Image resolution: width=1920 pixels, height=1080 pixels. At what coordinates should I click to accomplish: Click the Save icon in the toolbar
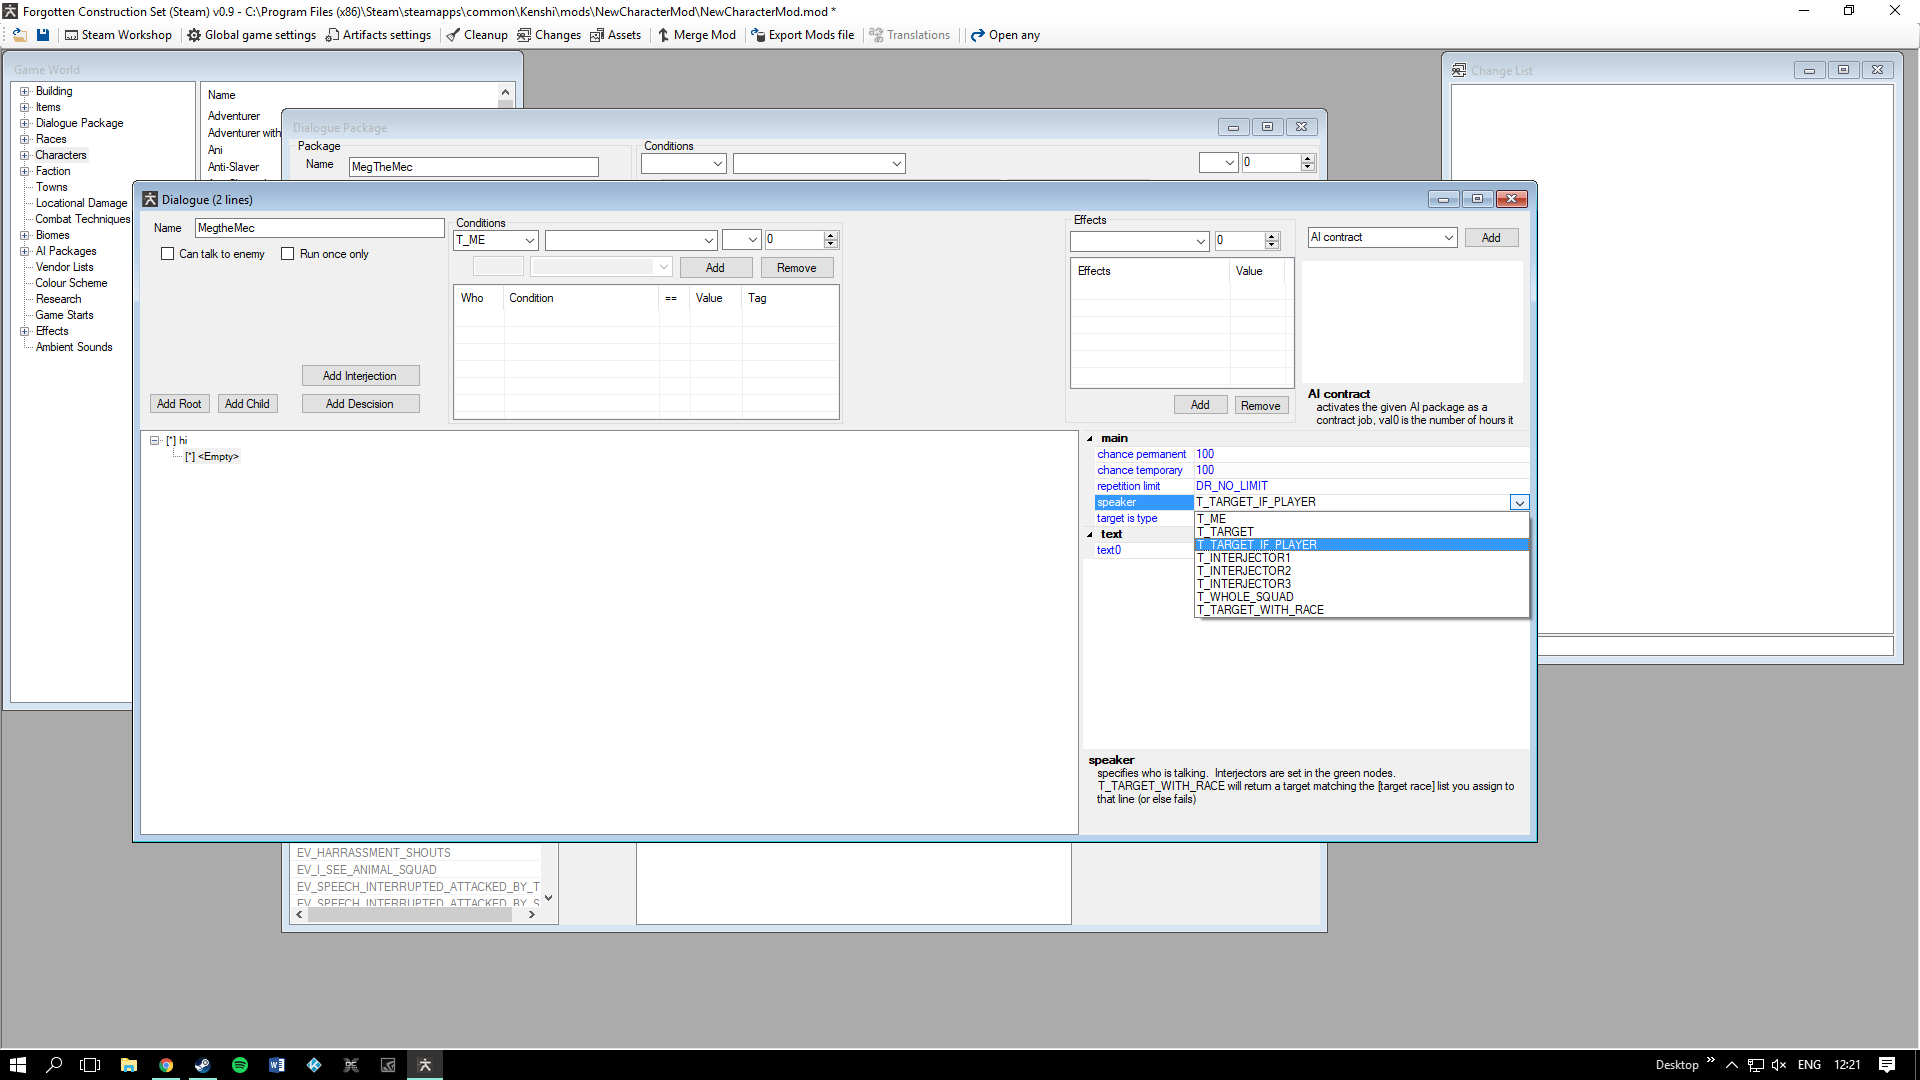tap(43, 35)
